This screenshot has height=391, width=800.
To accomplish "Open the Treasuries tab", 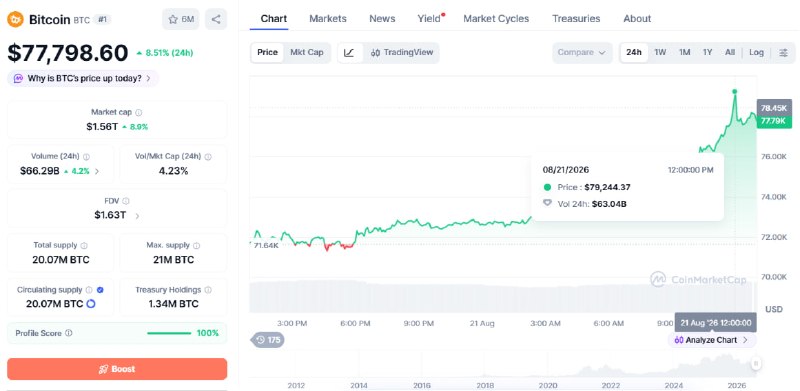I will (x=576, y=19).
